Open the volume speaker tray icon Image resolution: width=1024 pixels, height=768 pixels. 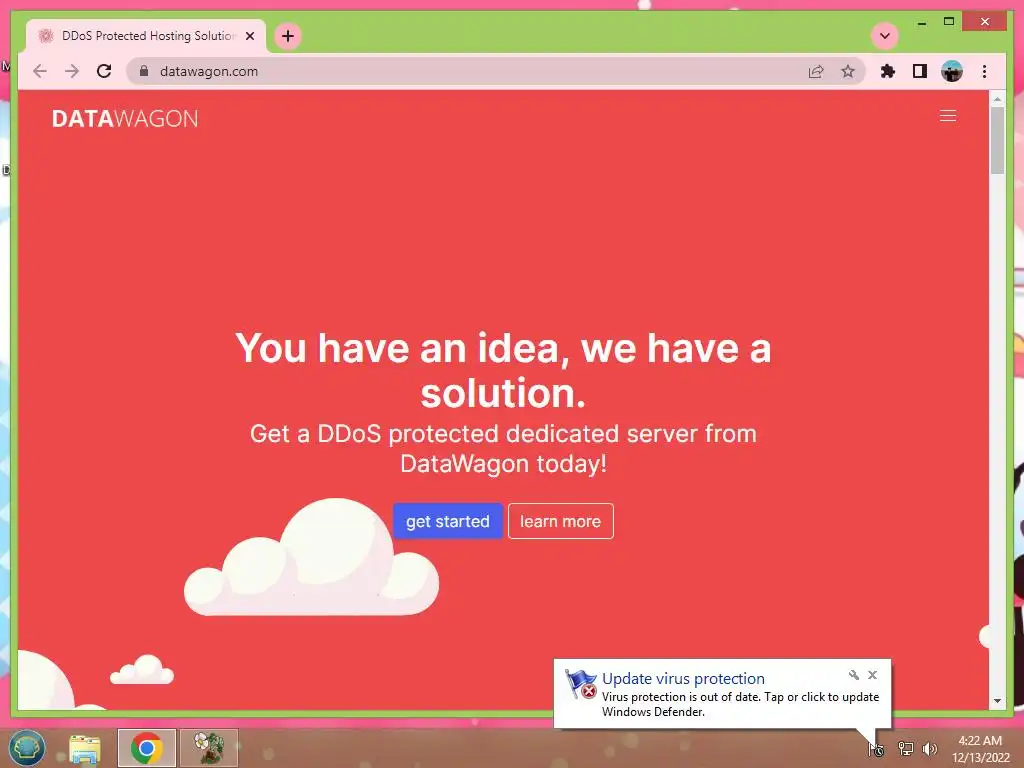[930, 748]
